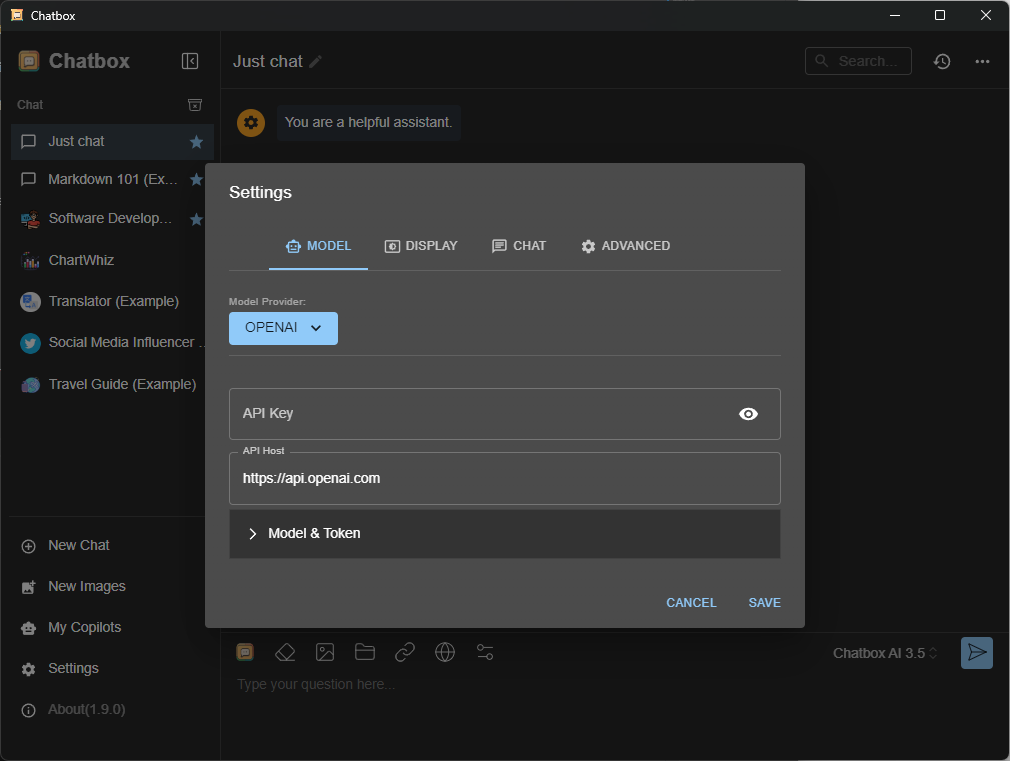
Task: Click the Chatbox logo in sidebar
Action: (29, 61)
